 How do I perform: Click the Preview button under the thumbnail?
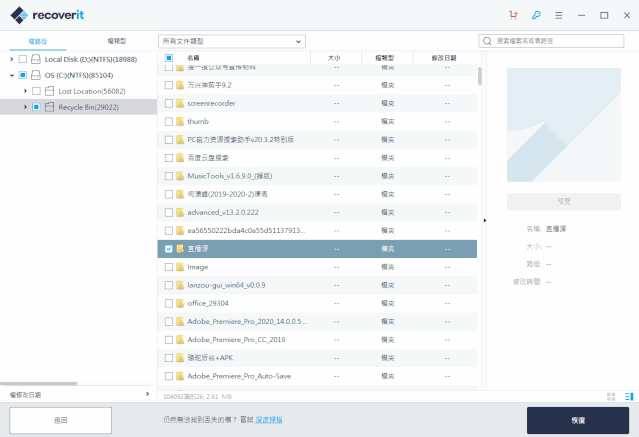tap(564, 201)
